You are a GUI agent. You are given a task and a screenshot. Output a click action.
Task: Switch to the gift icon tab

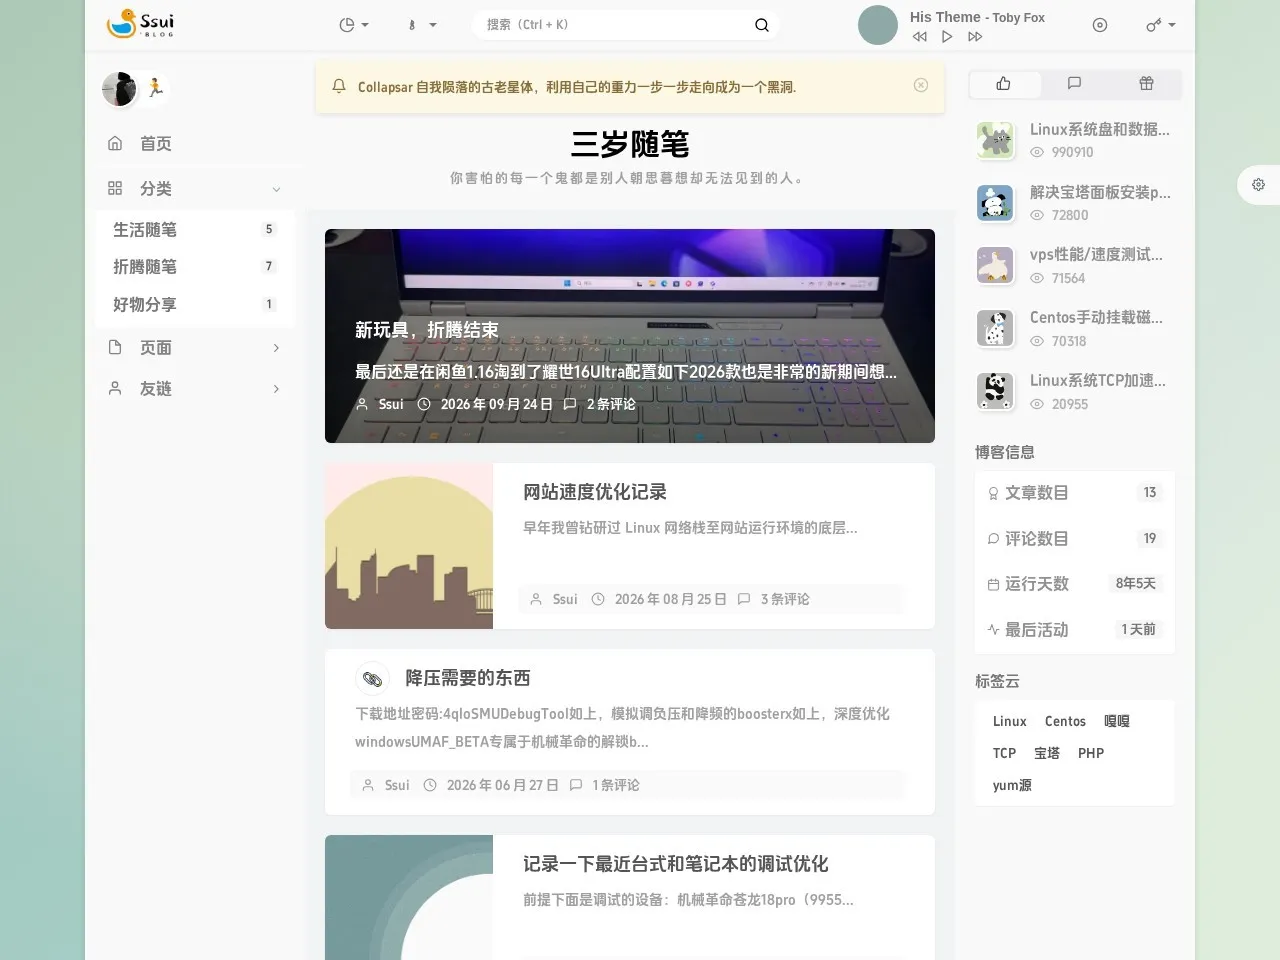[x=1147, y=84]
